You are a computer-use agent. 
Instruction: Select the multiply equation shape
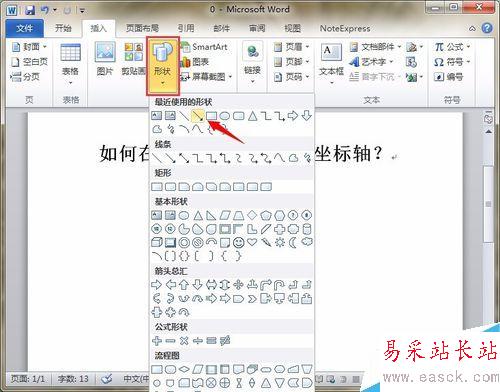pos(184,341)
